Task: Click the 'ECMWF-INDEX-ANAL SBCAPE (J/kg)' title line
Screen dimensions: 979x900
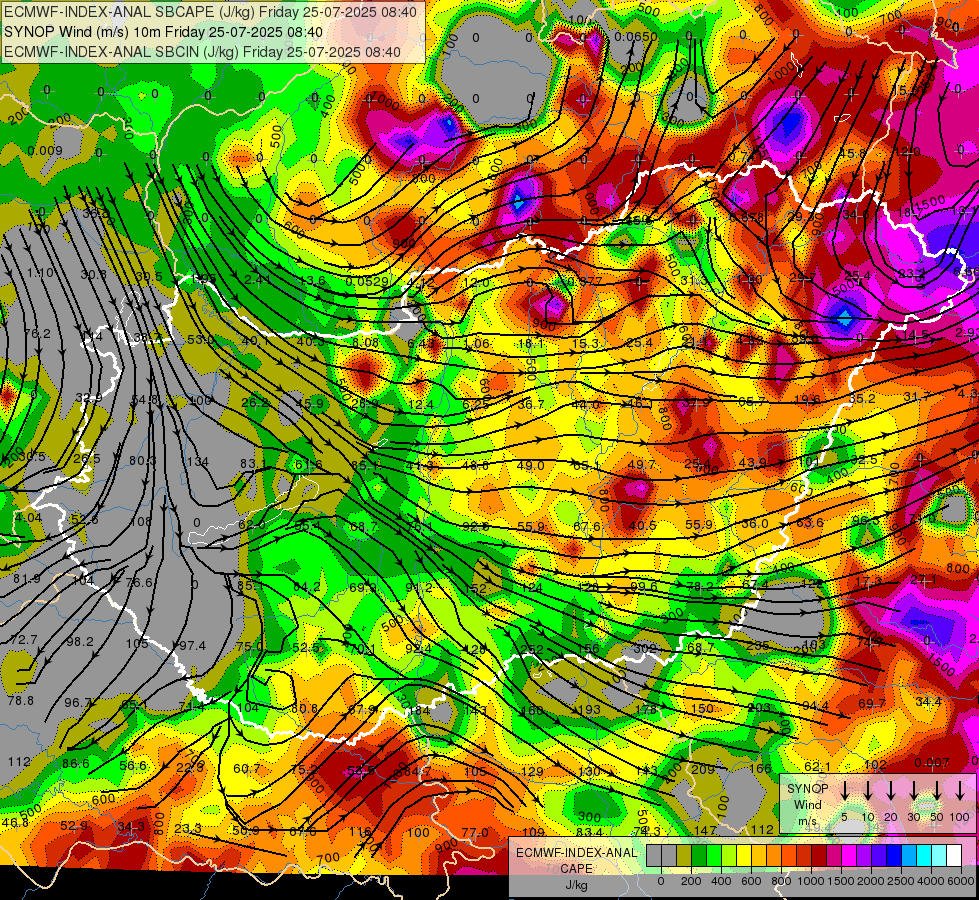Action: coord(210,12)
